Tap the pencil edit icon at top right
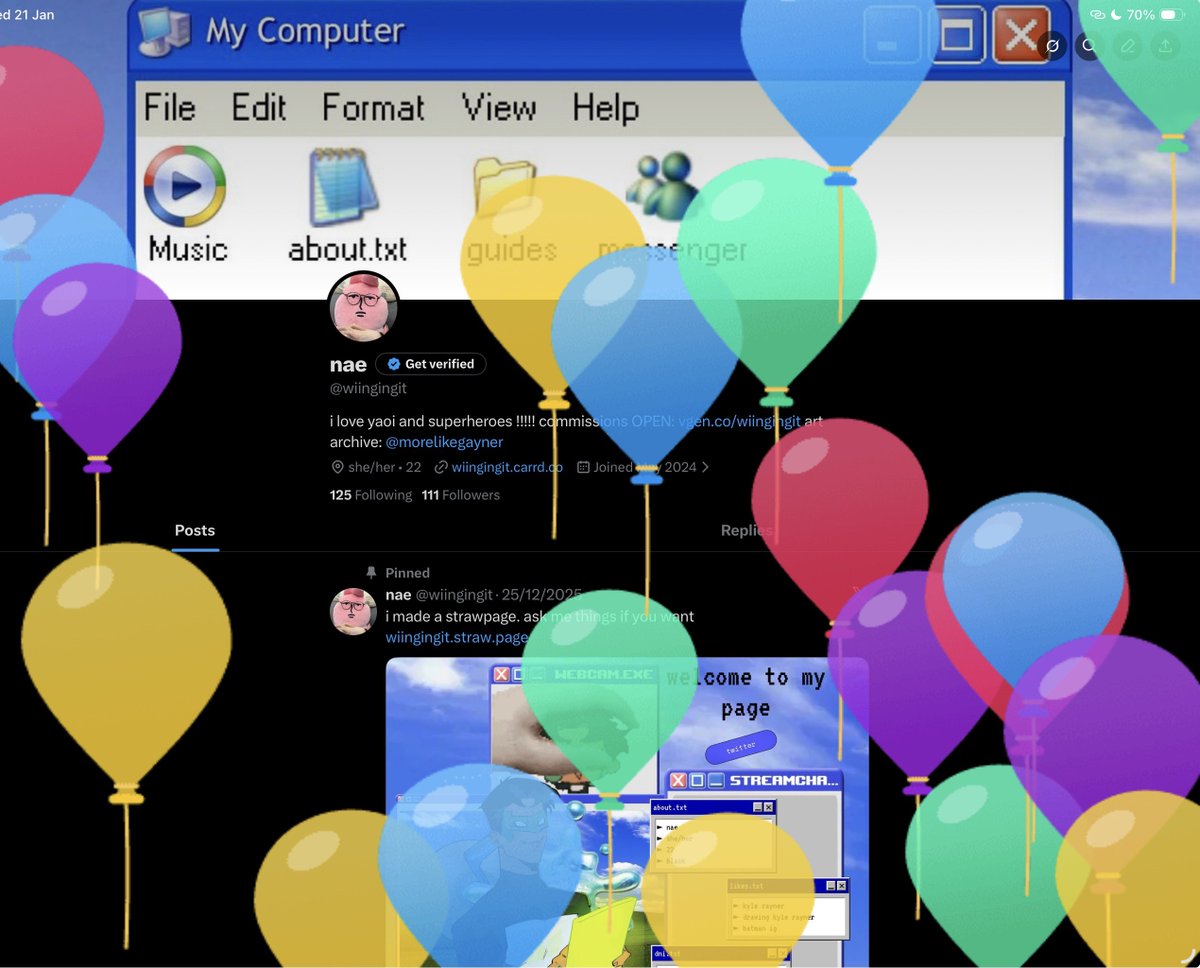Image resolution: width=1200 pixels, height=968 pixels. [x=1128, y=45]
